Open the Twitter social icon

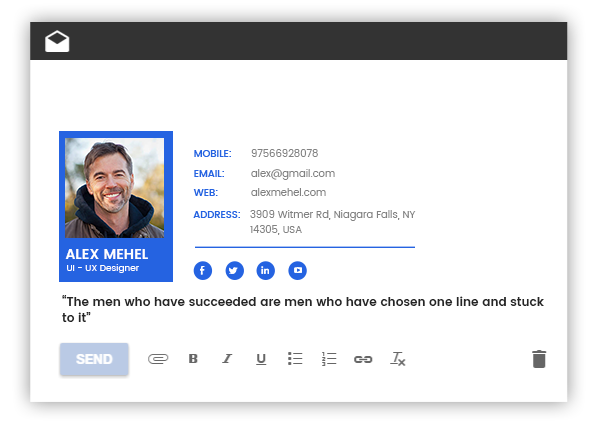(x=235, y=270)
